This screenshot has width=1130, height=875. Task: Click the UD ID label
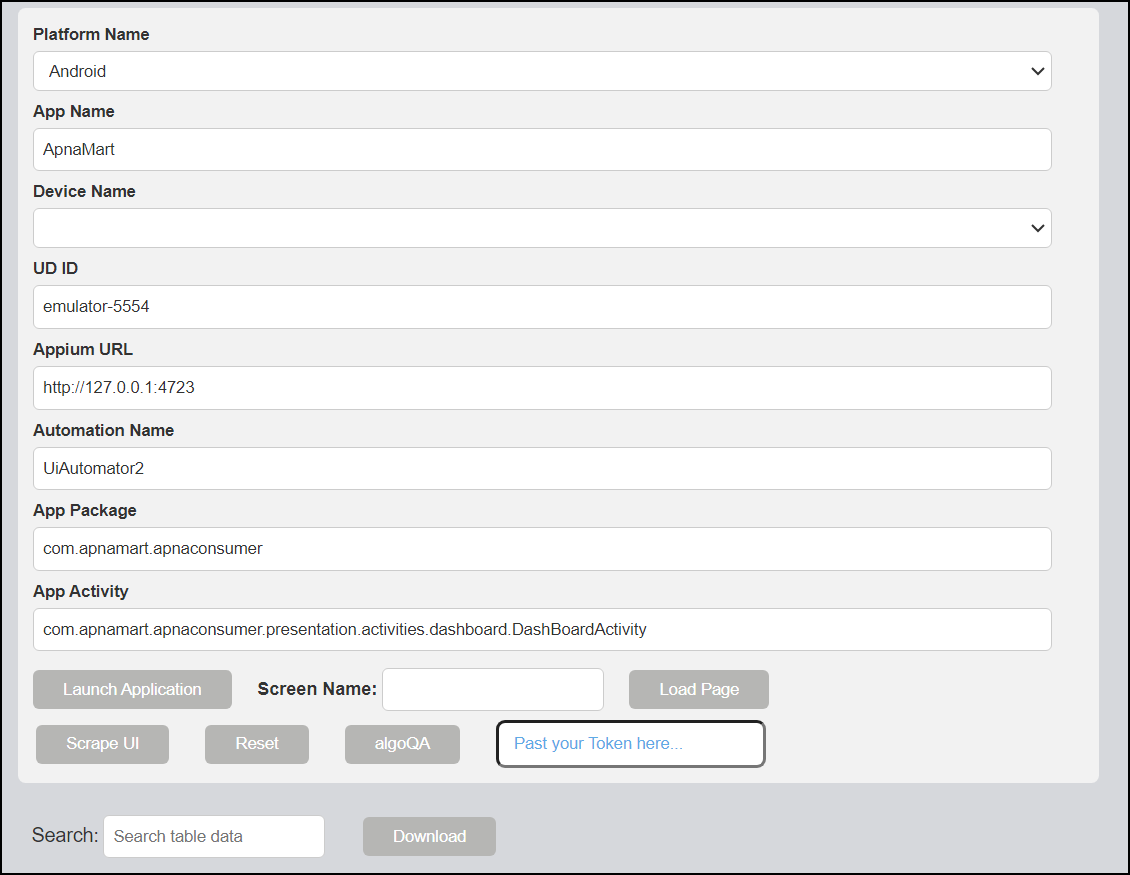point(55,269)
